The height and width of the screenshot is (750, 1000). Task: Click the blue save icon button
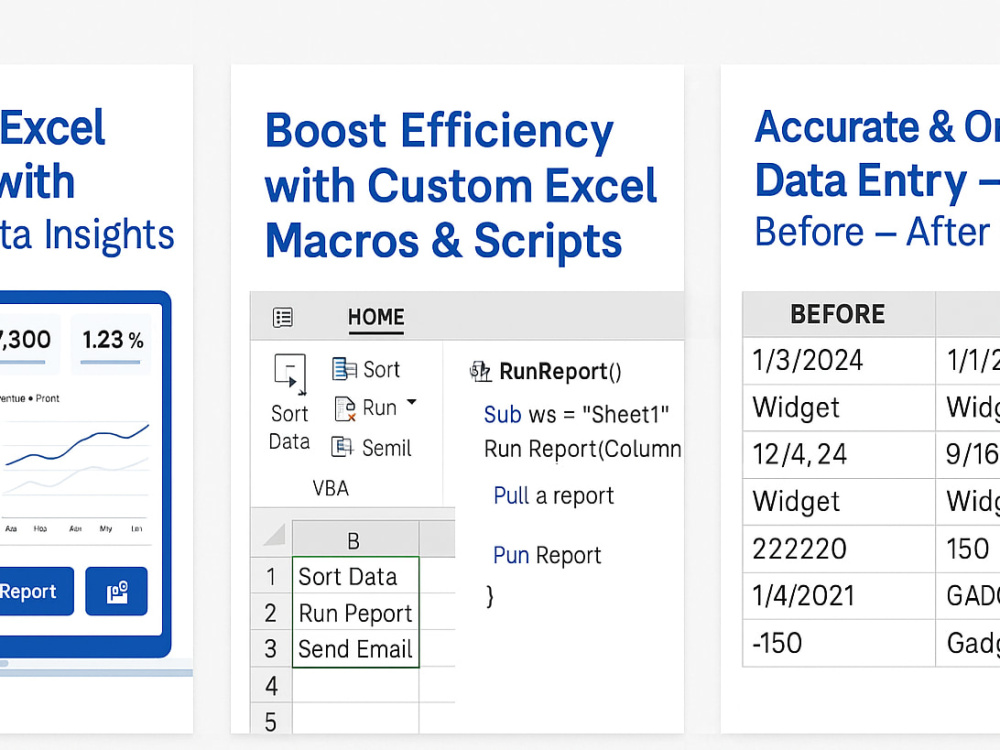coord(117,591)
